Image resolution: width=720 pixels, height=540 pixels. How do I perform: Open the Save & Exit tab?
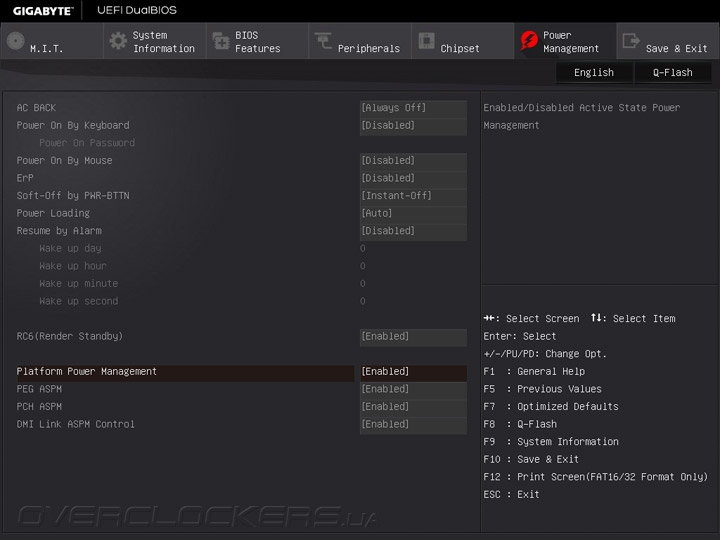tap(668, 41)
